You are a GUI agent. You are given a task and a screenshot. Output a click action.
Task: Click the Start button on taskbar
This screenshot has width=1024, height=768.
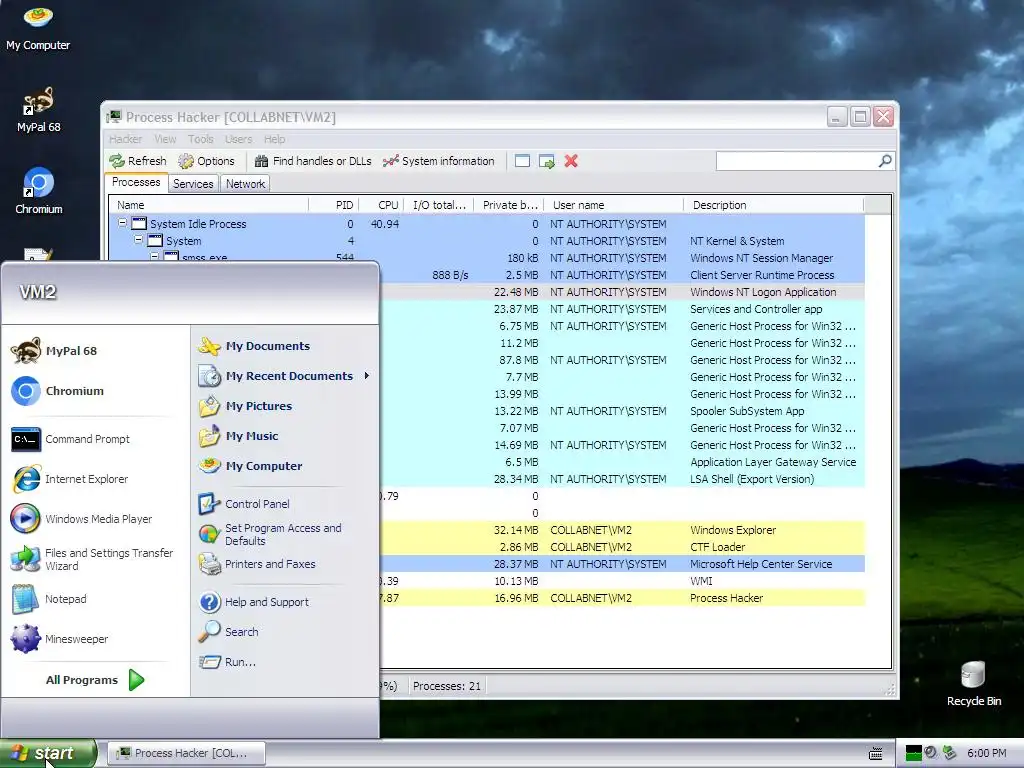(48, 753)
